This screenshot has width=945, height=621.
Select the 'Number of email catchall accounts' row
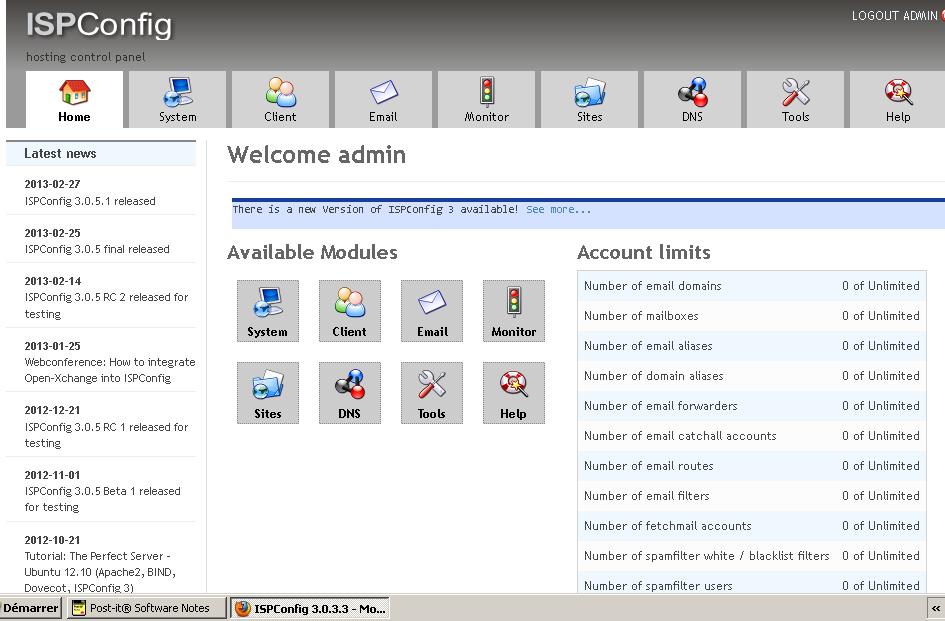click(x=752, y=436)
